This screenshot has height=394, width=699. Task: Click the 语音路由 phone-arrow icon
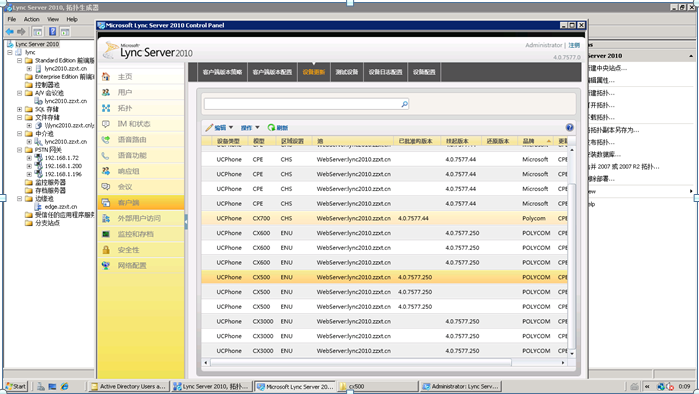106,140
